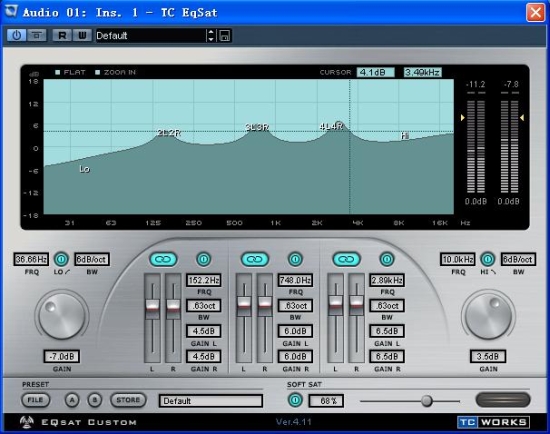Toggle the HI shelf band power button
This screenshot has width=550, height=434.
point(488,259)
